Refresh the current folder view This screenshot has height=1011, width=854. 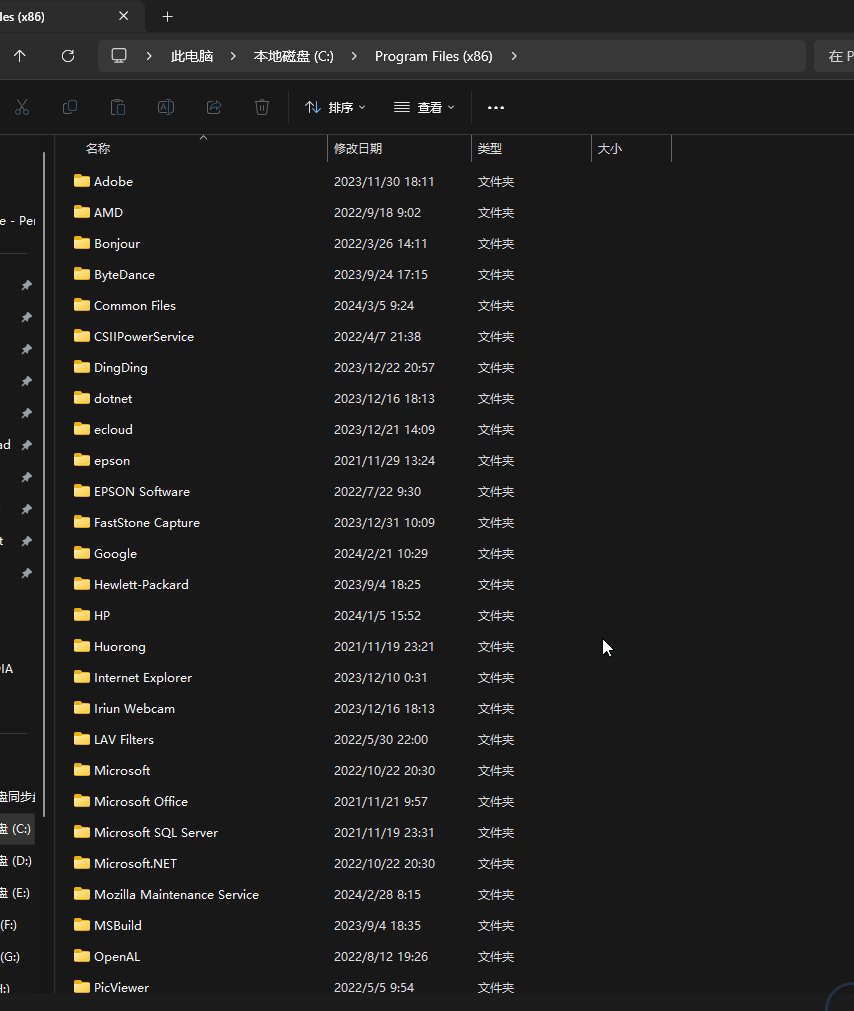pyautogui.click(x=68, y=56)
